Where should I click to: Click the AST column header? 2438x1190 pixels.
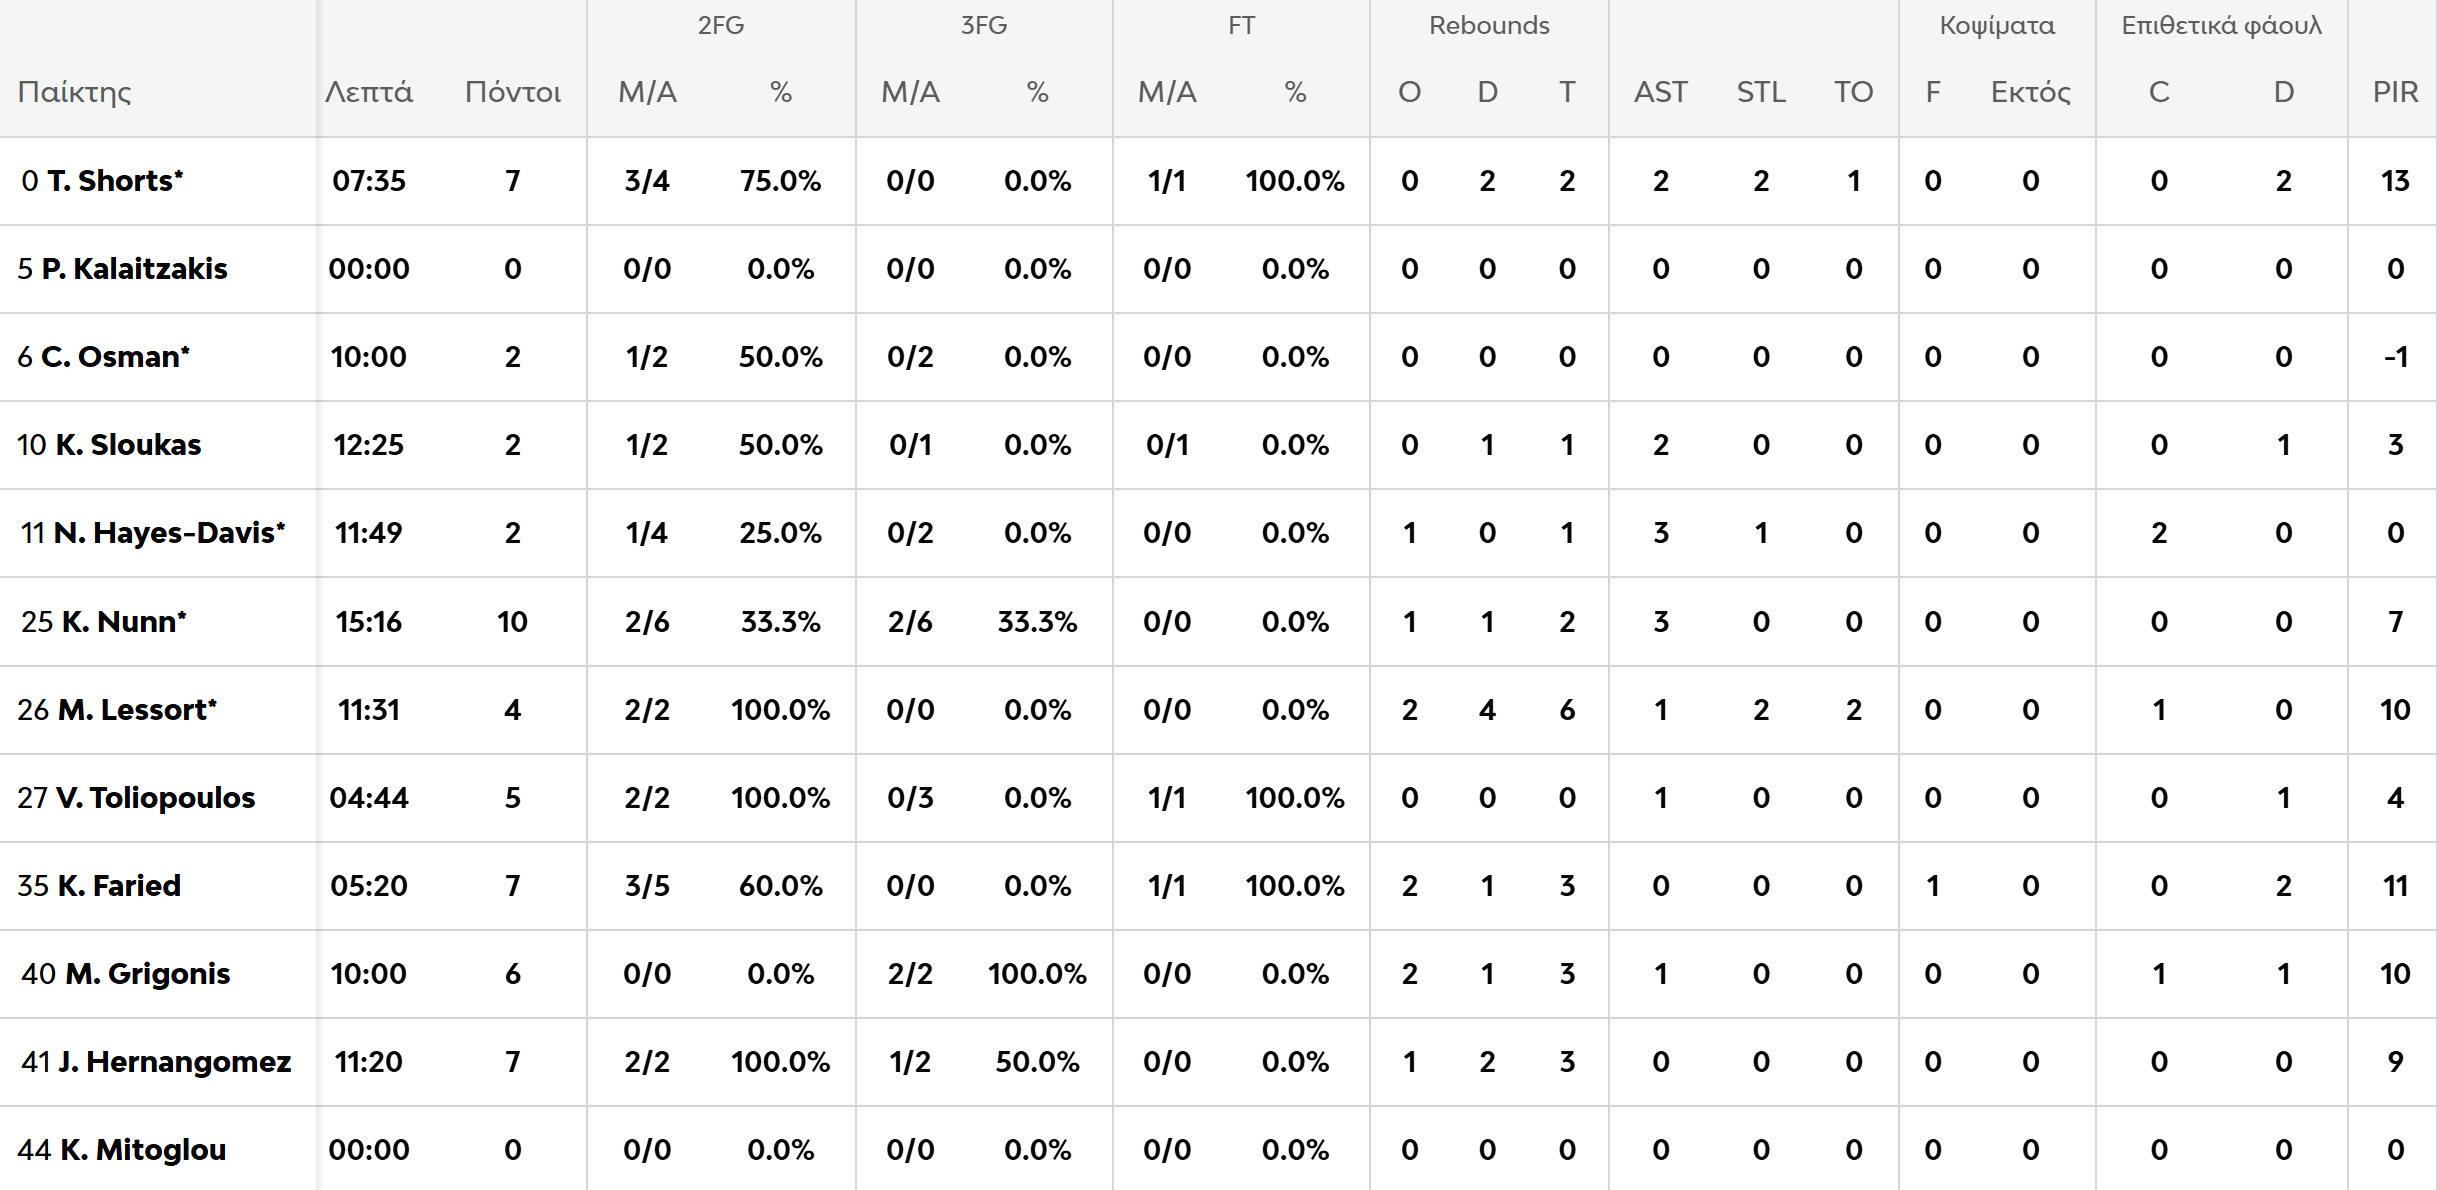(1660, 92)
